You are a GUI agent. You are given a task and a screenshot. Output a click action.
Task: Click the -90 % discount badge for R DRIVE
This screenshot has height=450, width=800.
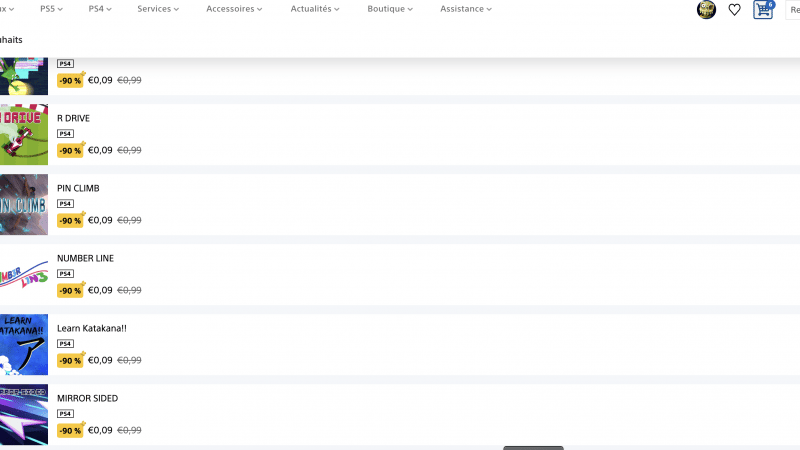point(70,150)
